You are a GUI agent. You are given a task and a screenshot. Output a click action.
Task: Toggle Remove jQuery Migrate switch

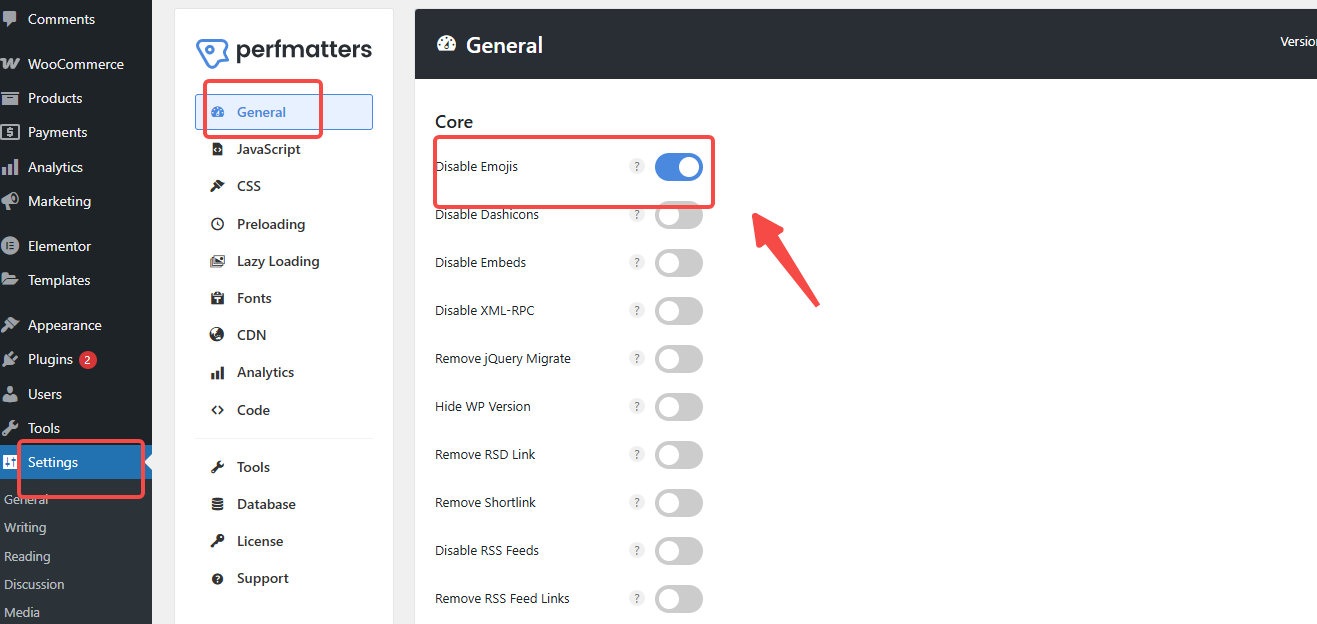coord(679,358)
